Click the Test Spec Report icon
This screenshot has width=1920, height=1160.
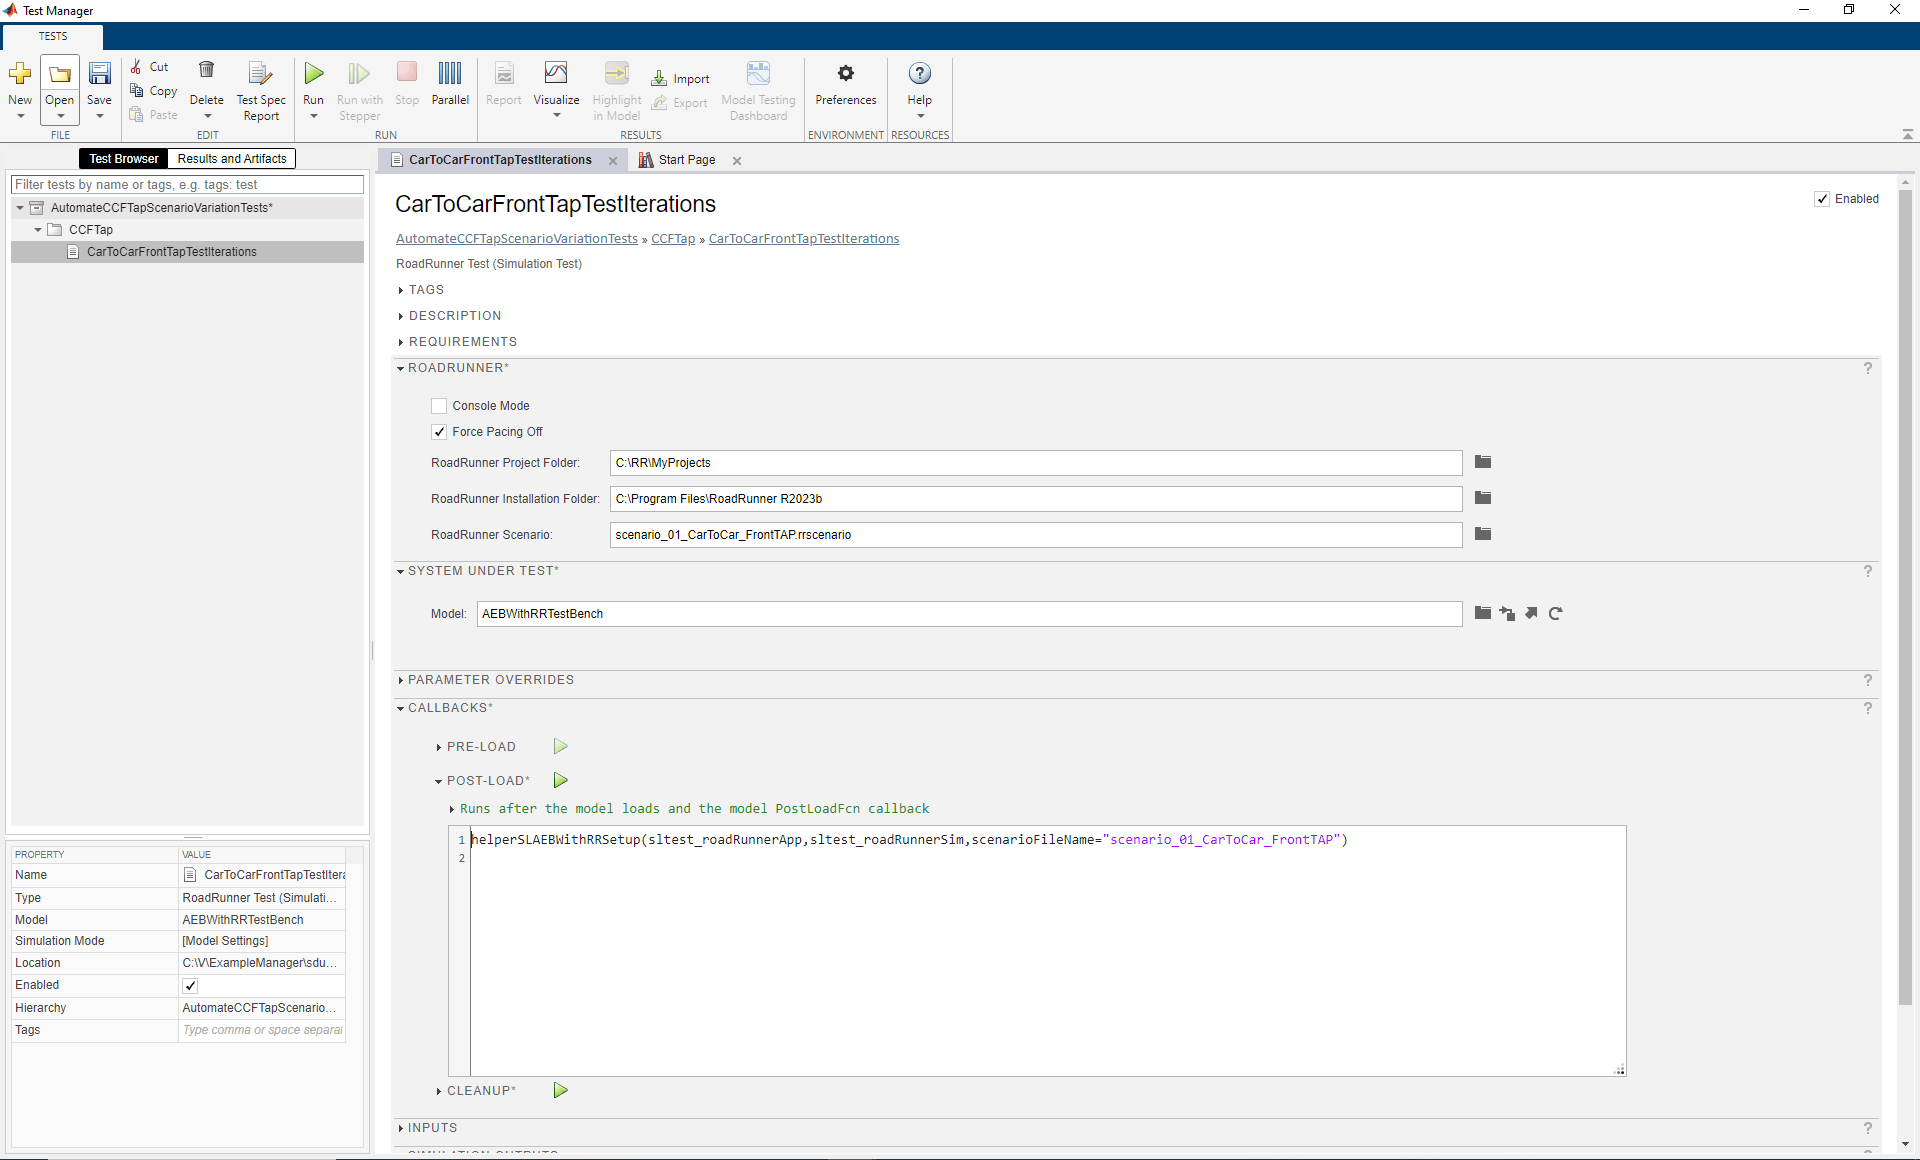click(x=260, y=74)
